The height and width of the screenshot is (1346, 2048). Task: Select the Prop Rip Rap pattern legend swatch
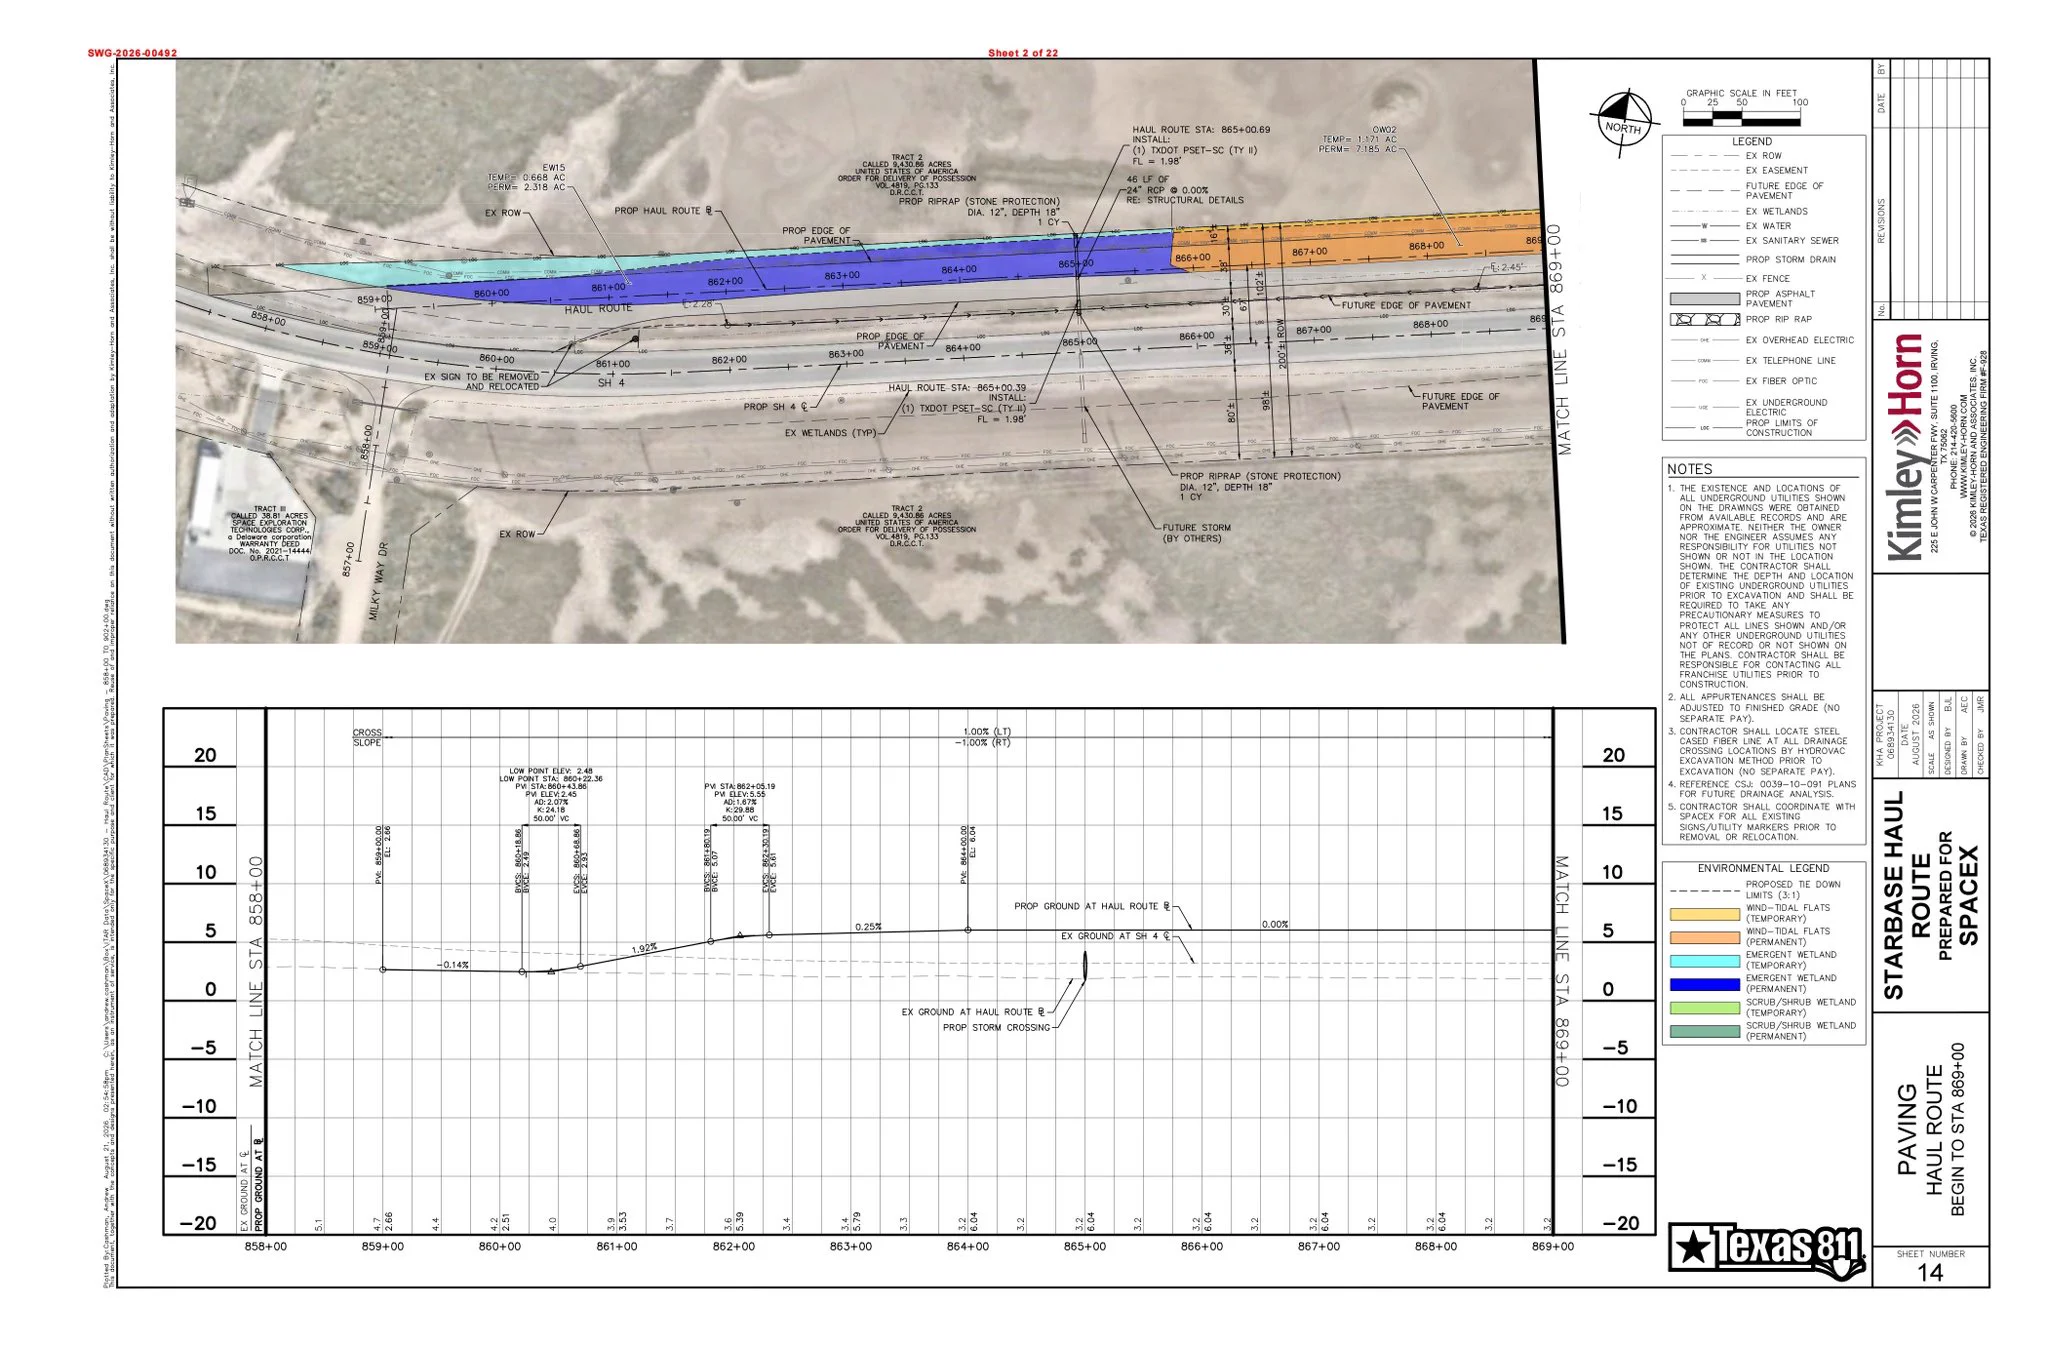point(1704,320)
